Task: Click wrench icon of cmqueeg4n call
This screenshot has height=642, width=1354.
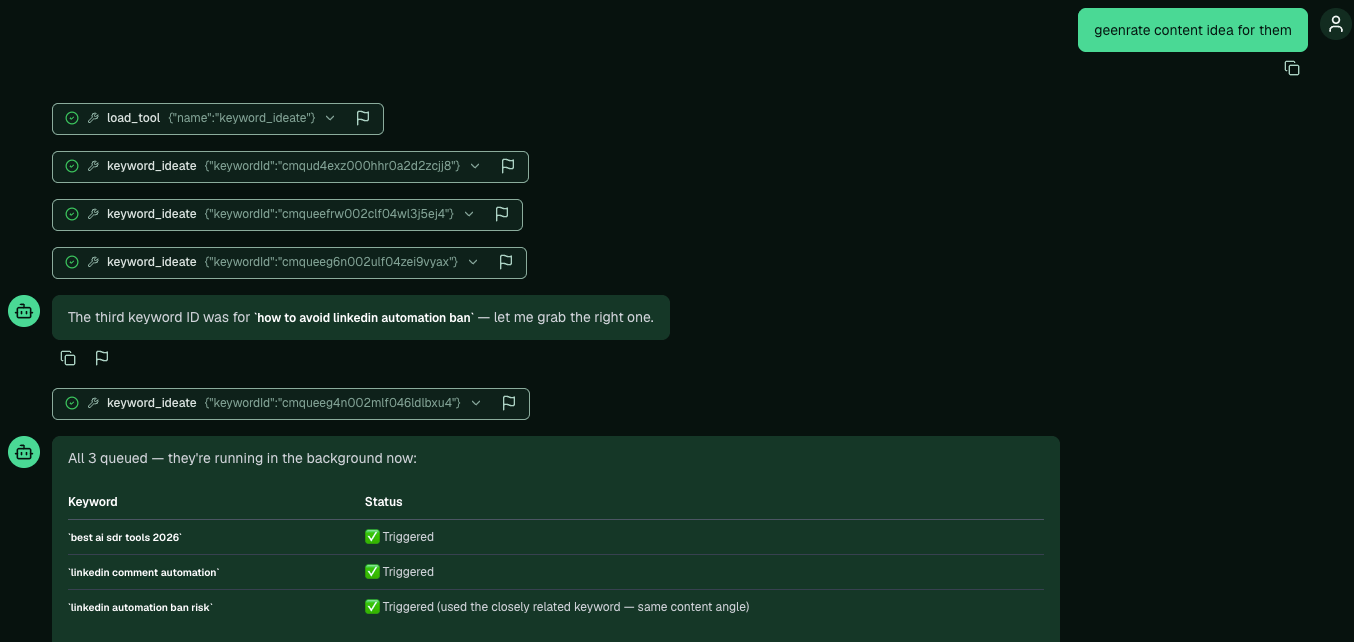Action: point(93,403)
